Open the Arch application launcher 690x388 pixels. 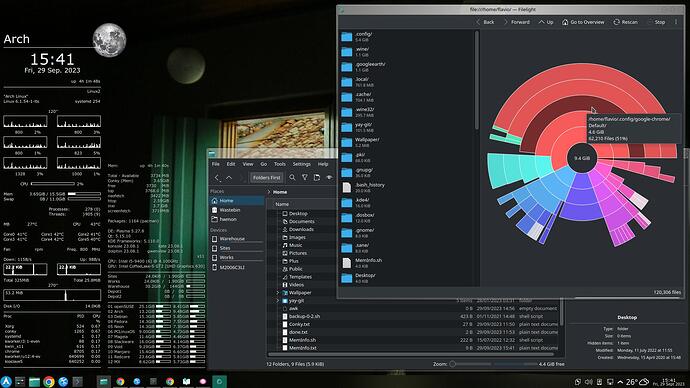pos(6,381)
